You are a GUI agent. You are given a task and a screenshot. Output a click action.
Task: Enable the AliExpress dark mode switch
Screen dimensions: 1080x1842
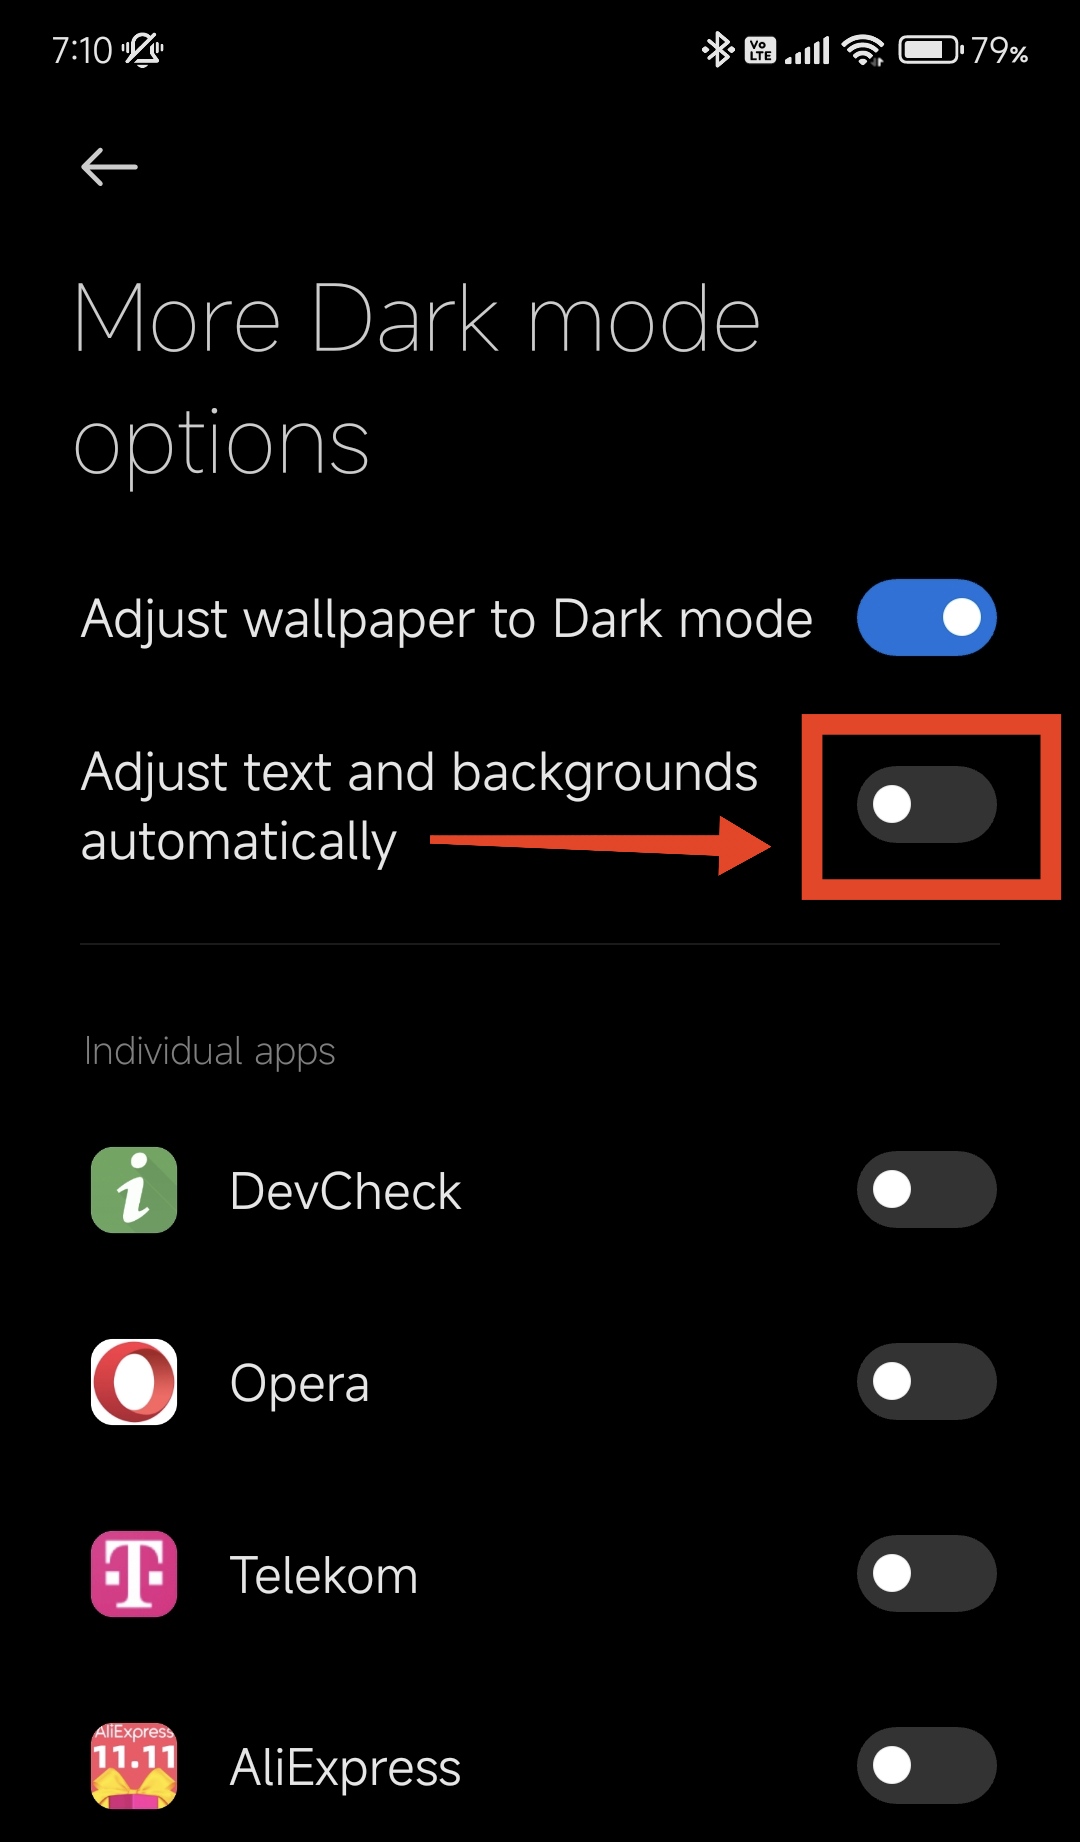tap(927, 1765)
